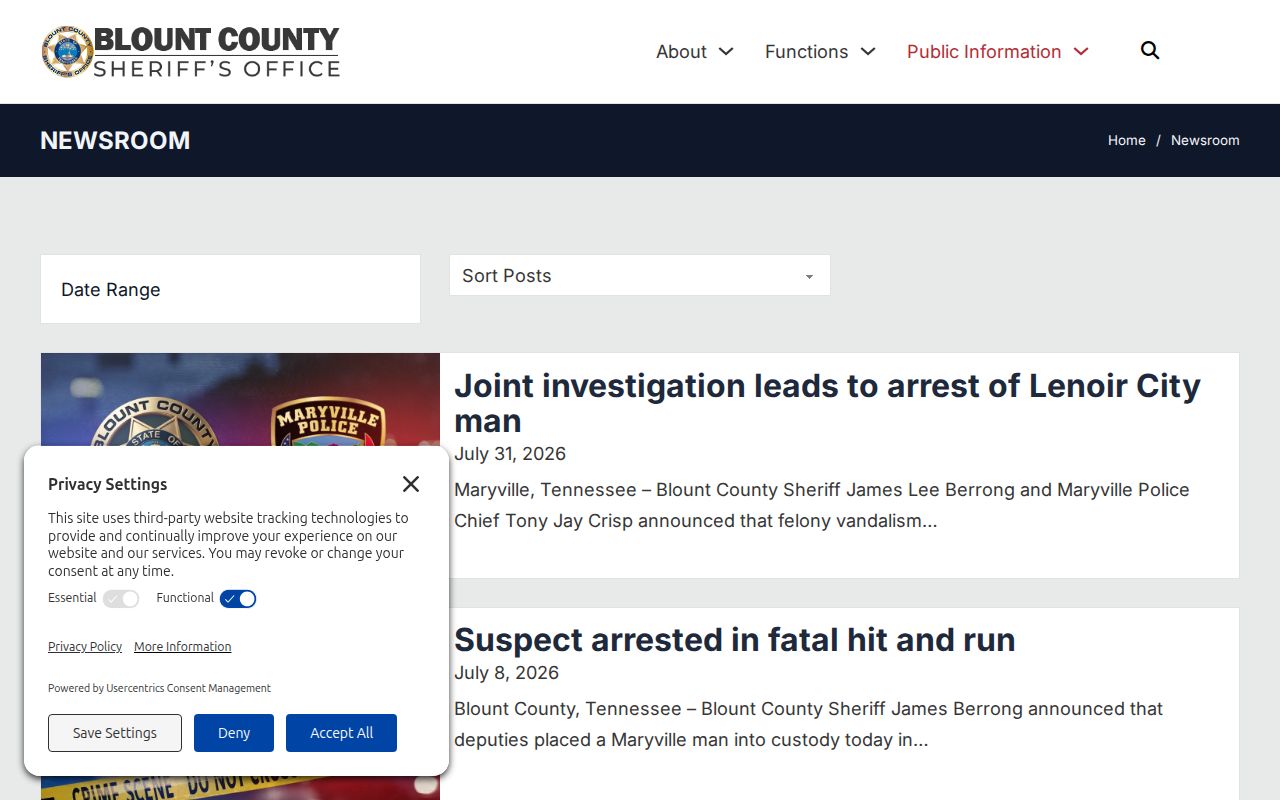Viewport: 1280px width, 800px height.
Task: Open the Suspect arrested in fatal hit and run headline
Action: pos(735,640)
